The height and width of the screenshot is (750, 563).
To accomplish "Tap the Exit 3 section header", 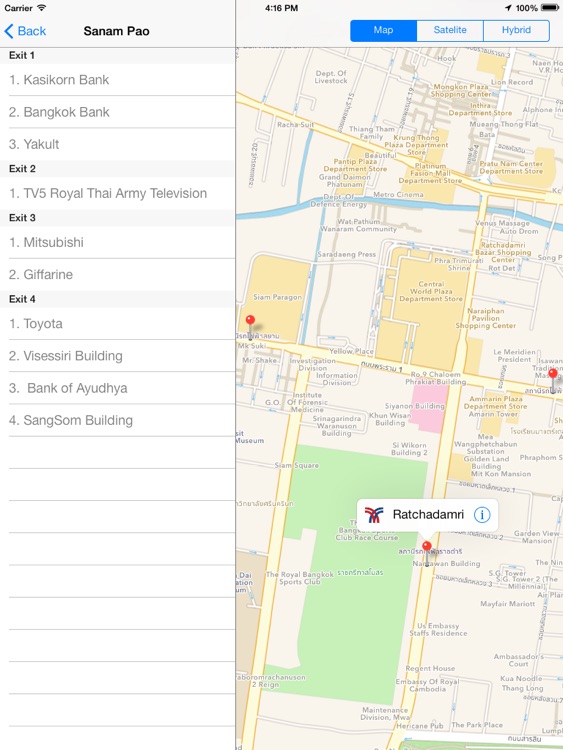I will tap(118, 218).
